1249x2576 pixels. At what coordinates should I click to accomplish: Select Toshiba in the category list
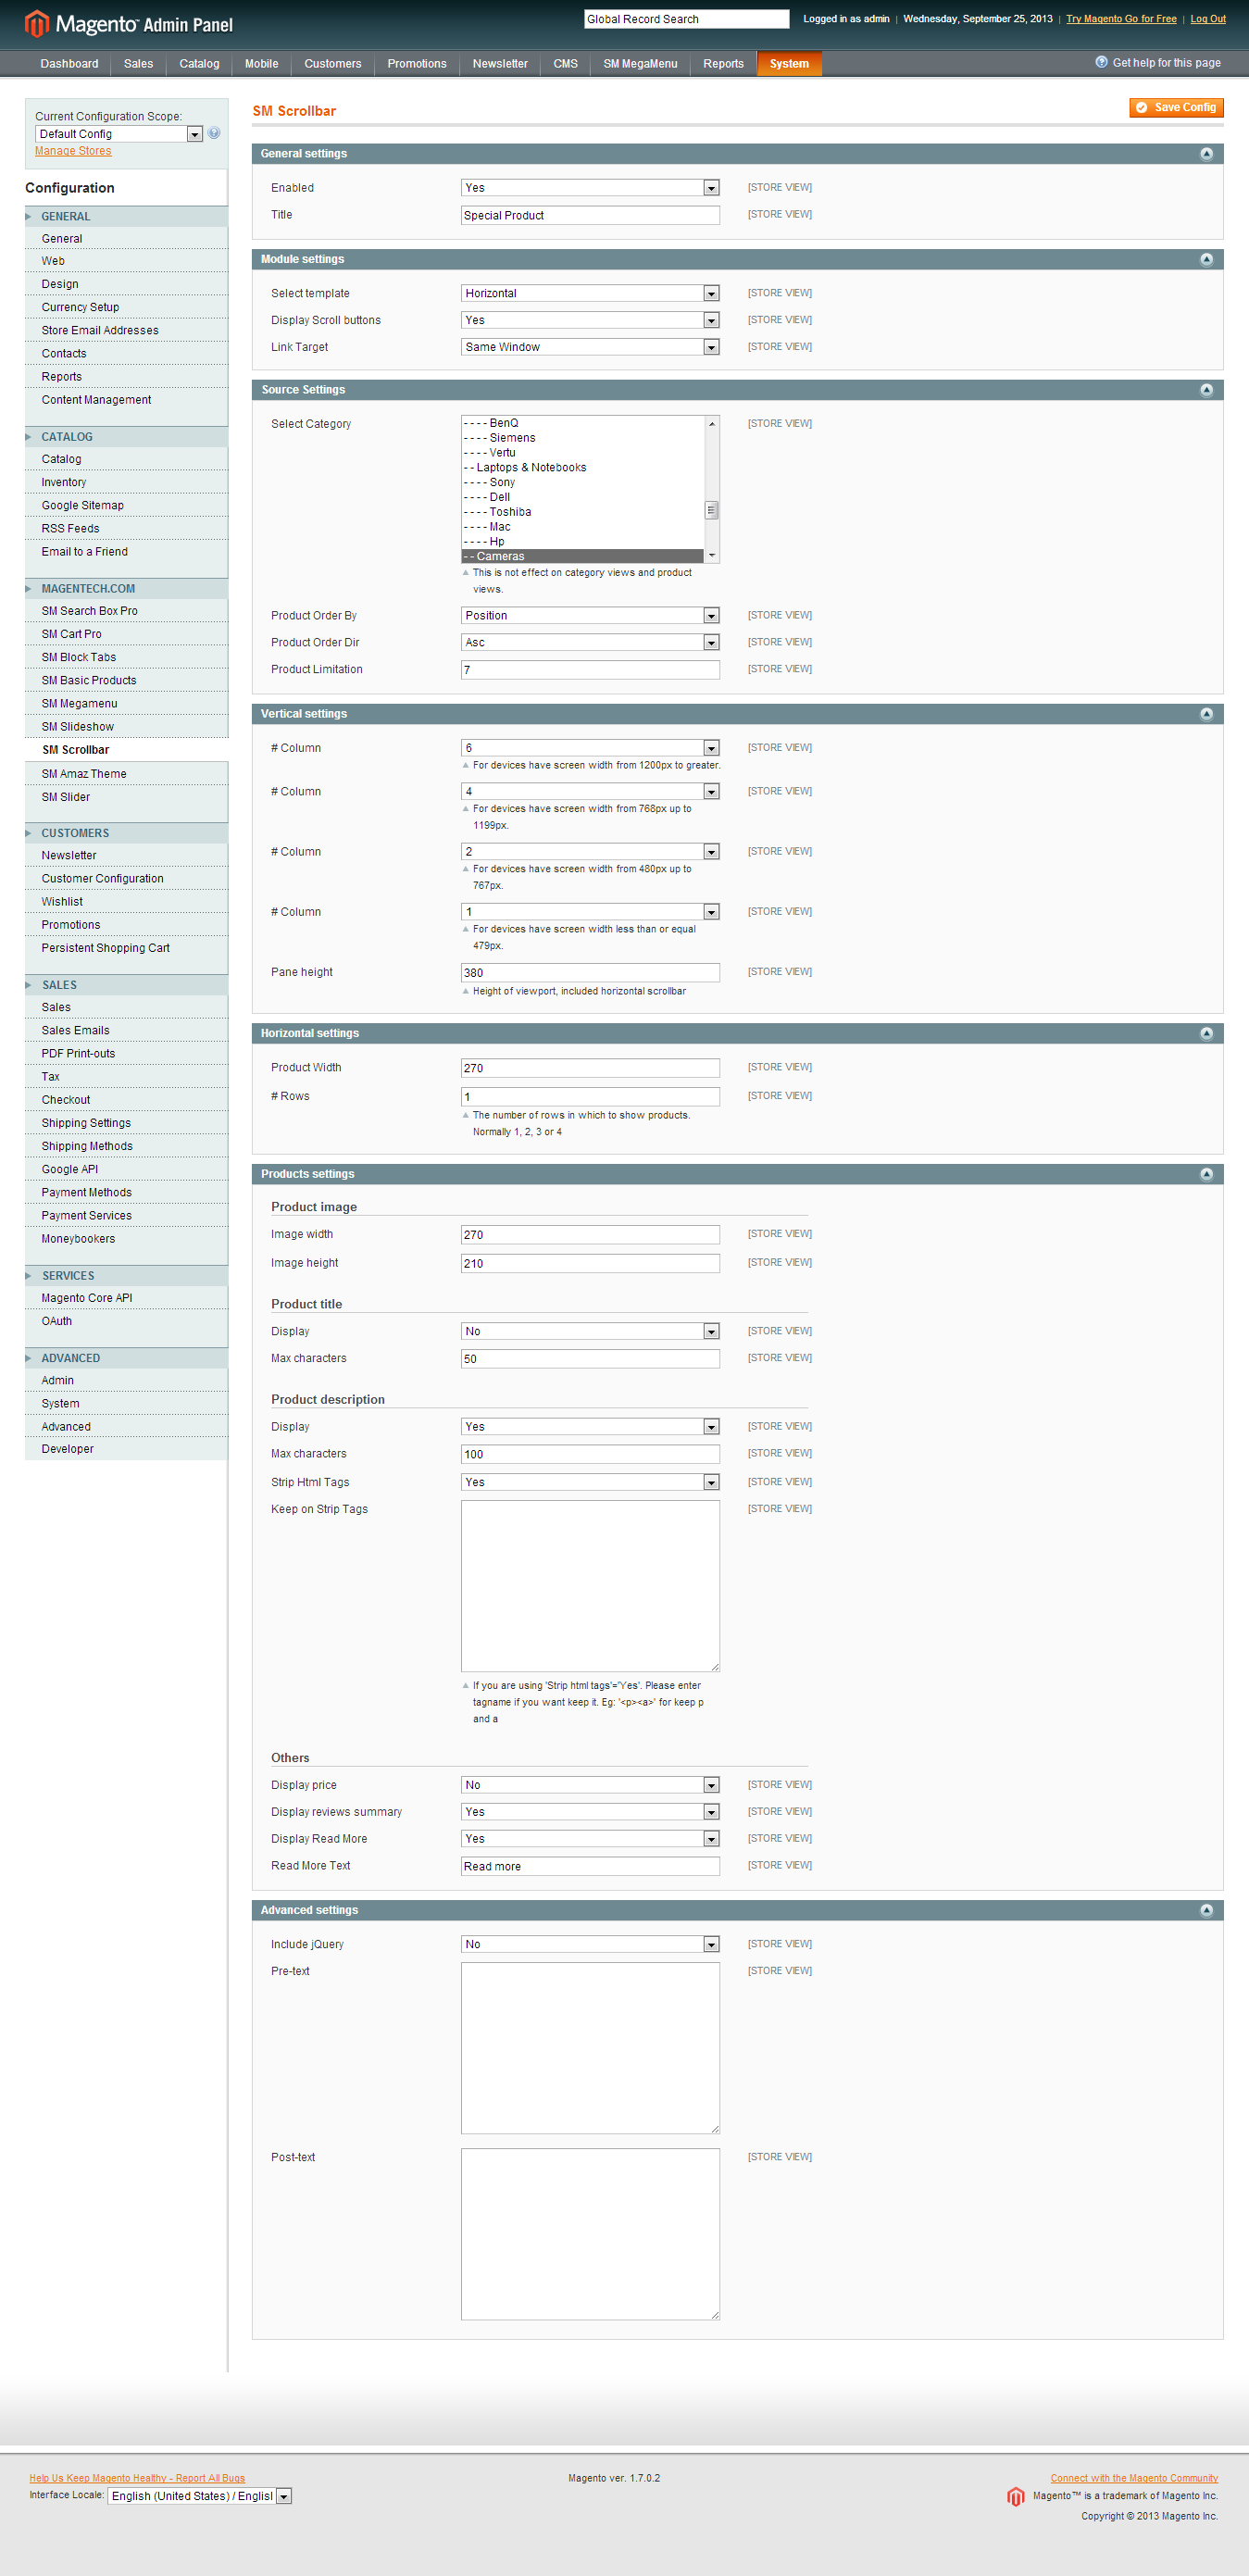point(582,512)
